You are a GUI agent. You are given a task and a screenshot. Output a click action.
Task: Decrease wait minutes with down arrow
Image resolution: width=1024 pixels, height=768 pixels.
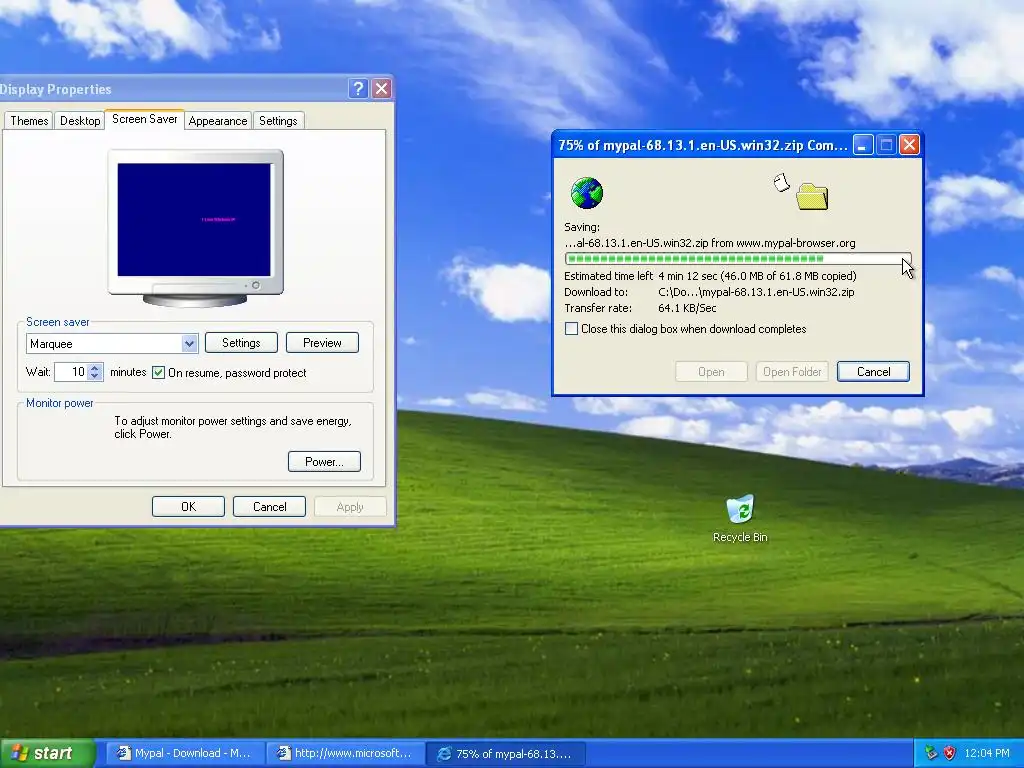tap(95, 376)
